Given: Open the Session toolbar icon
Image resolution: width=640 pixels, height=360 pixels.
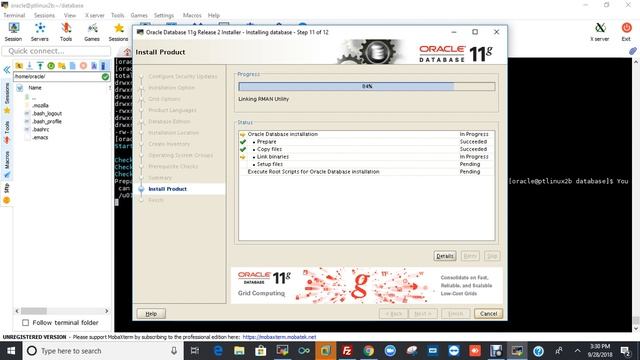Looking at the screenshot, I should pos(13,32).
